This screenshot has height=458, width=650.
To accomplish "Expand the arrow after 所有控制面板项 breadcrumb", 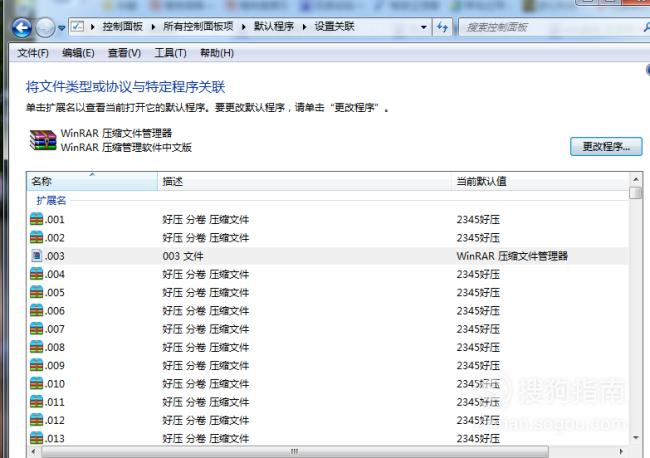I will pos(243,27).
